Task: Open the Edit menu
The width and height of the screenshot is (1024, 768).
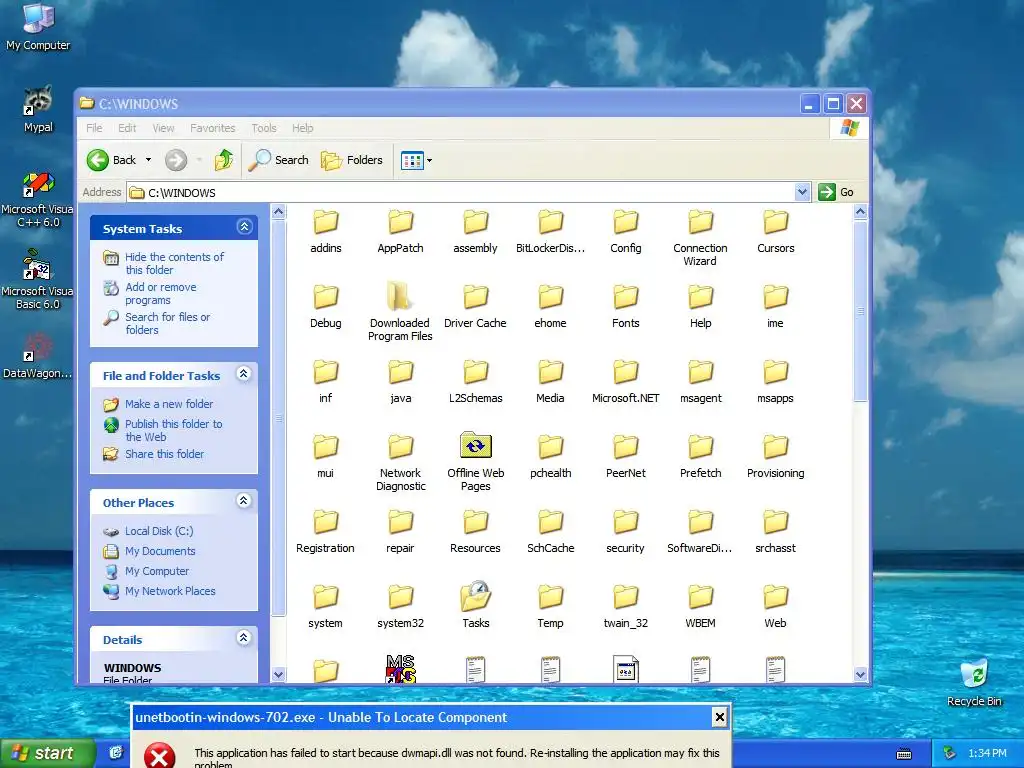Action: click(x=127, y=128)
